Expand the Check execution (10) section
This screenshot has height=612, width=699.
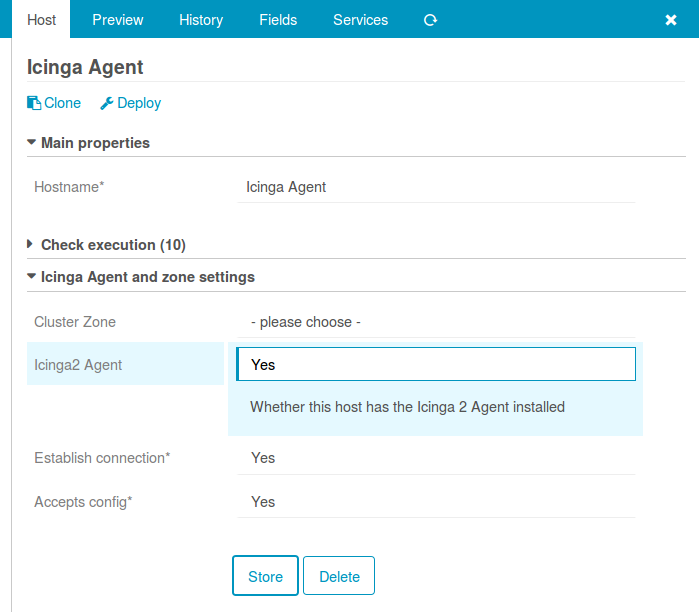point(107,245)
